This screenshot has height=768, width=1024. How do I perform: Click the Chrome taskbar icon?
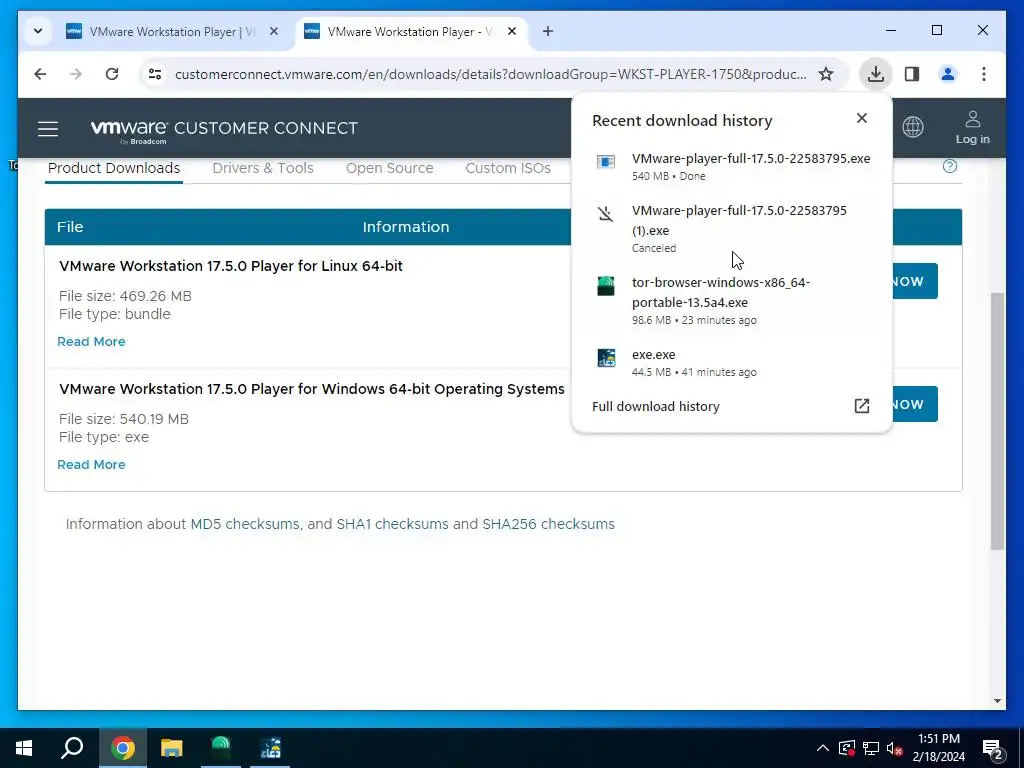(x=123, y=748)
